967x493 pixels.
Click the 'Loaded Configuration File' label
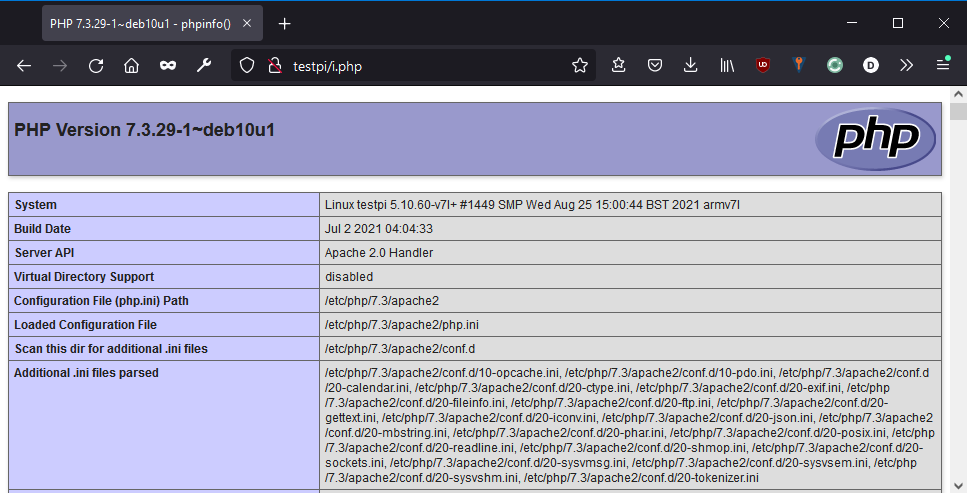86,325
